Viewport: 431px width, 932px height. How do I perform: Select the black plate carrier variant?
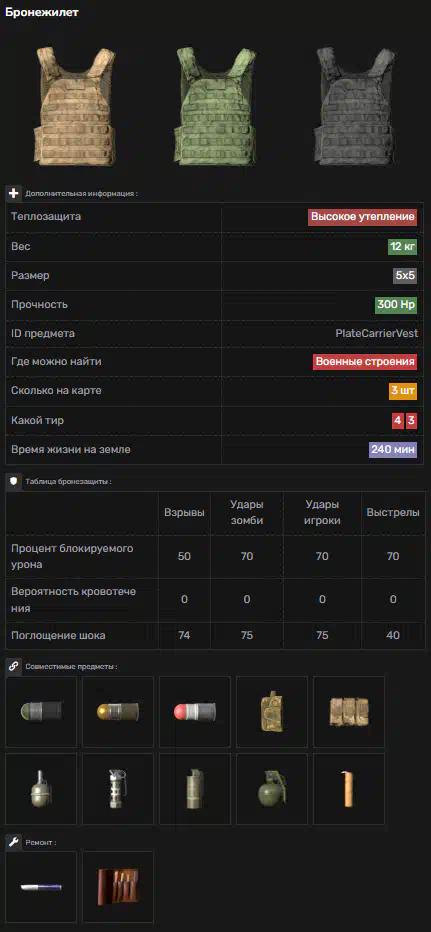356,107
